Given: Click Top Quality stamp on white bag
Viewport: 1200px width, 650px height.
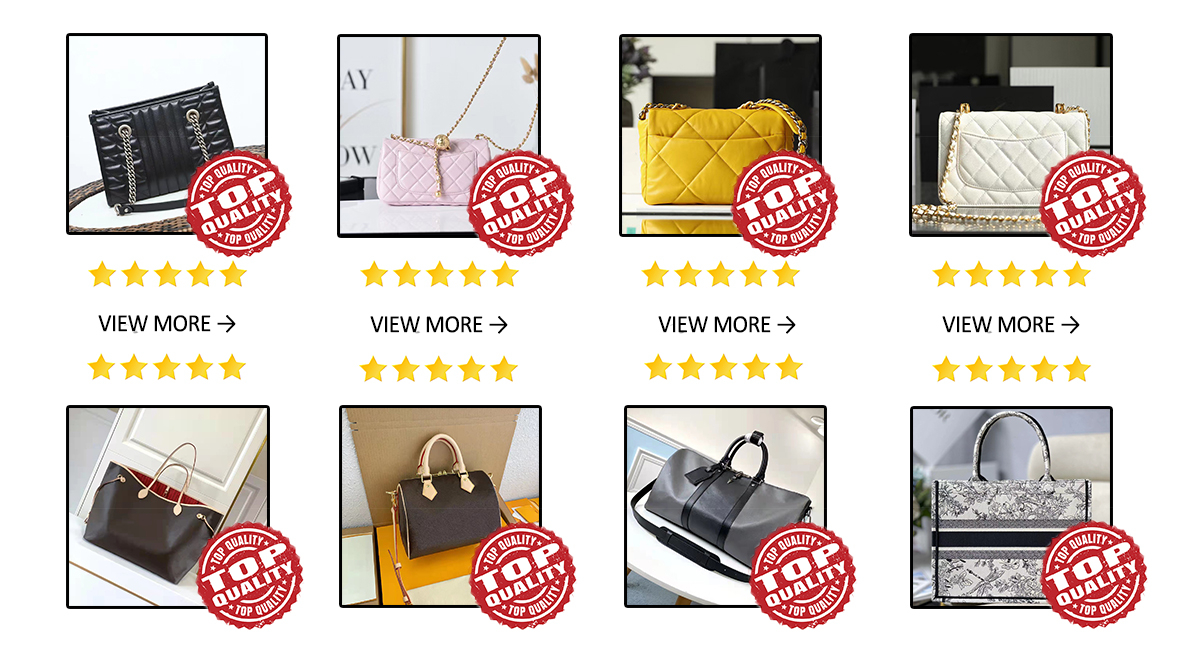Looking at the screenshot, I should pyautogui.click(x=1093, y=203).
